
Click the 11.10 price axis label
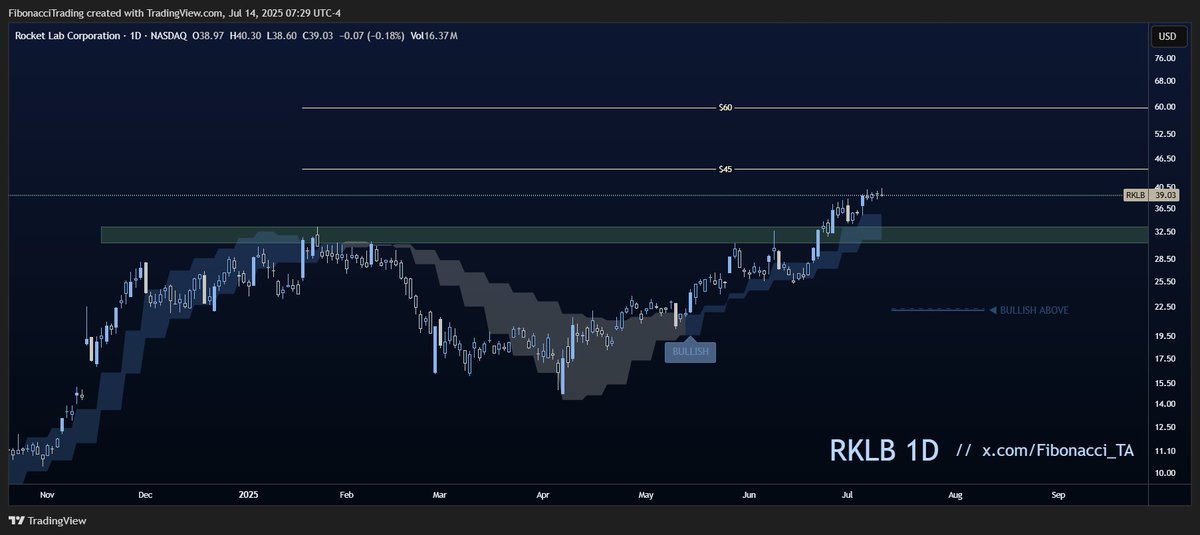pyautogui.click(x=1165, y=451)
